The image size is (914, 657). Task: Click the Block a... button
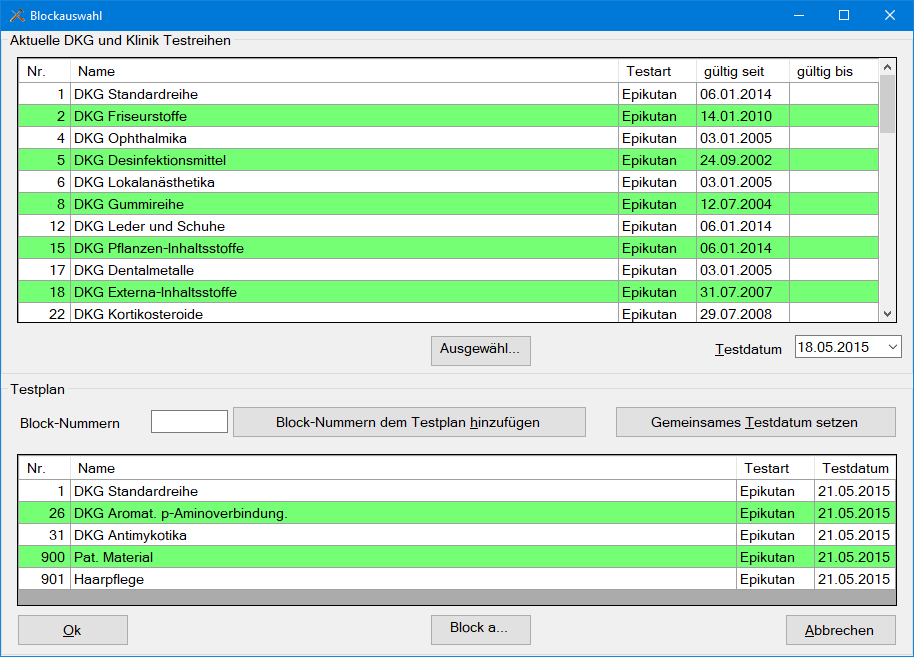[480, 629]
